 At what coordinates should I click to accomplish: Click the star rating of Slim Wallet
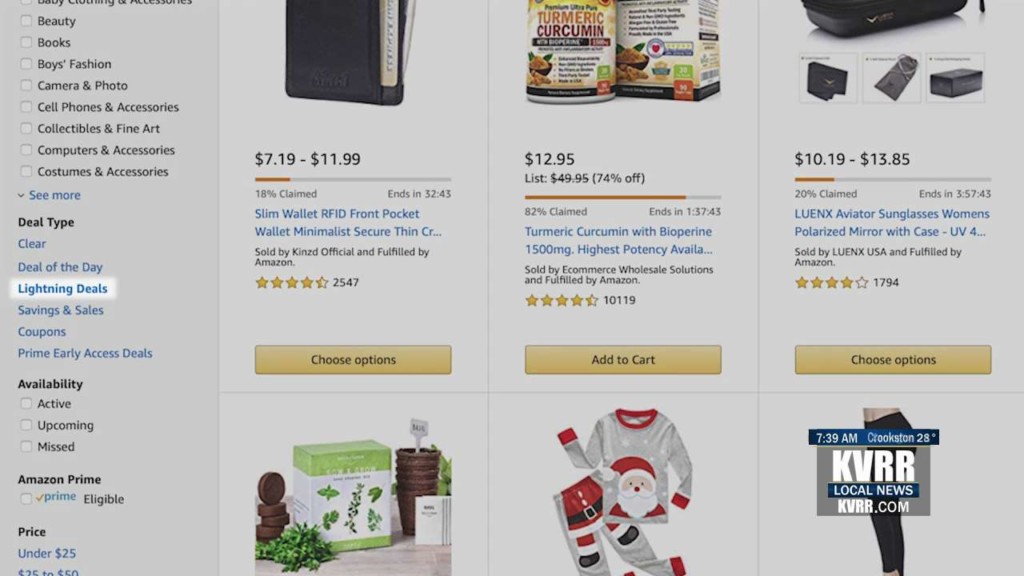click(x=291, y=283)
